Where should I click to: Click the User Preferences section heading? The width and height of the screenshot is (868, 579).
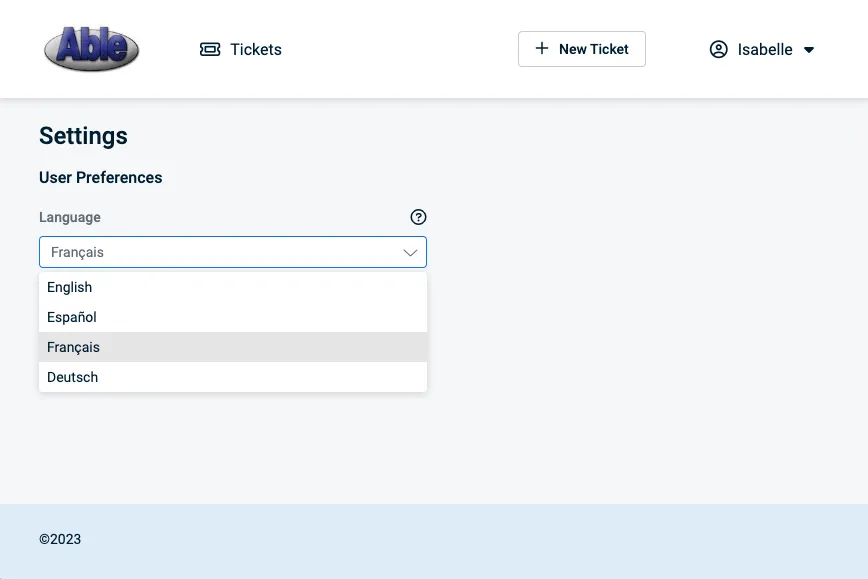tap(100, 177)
